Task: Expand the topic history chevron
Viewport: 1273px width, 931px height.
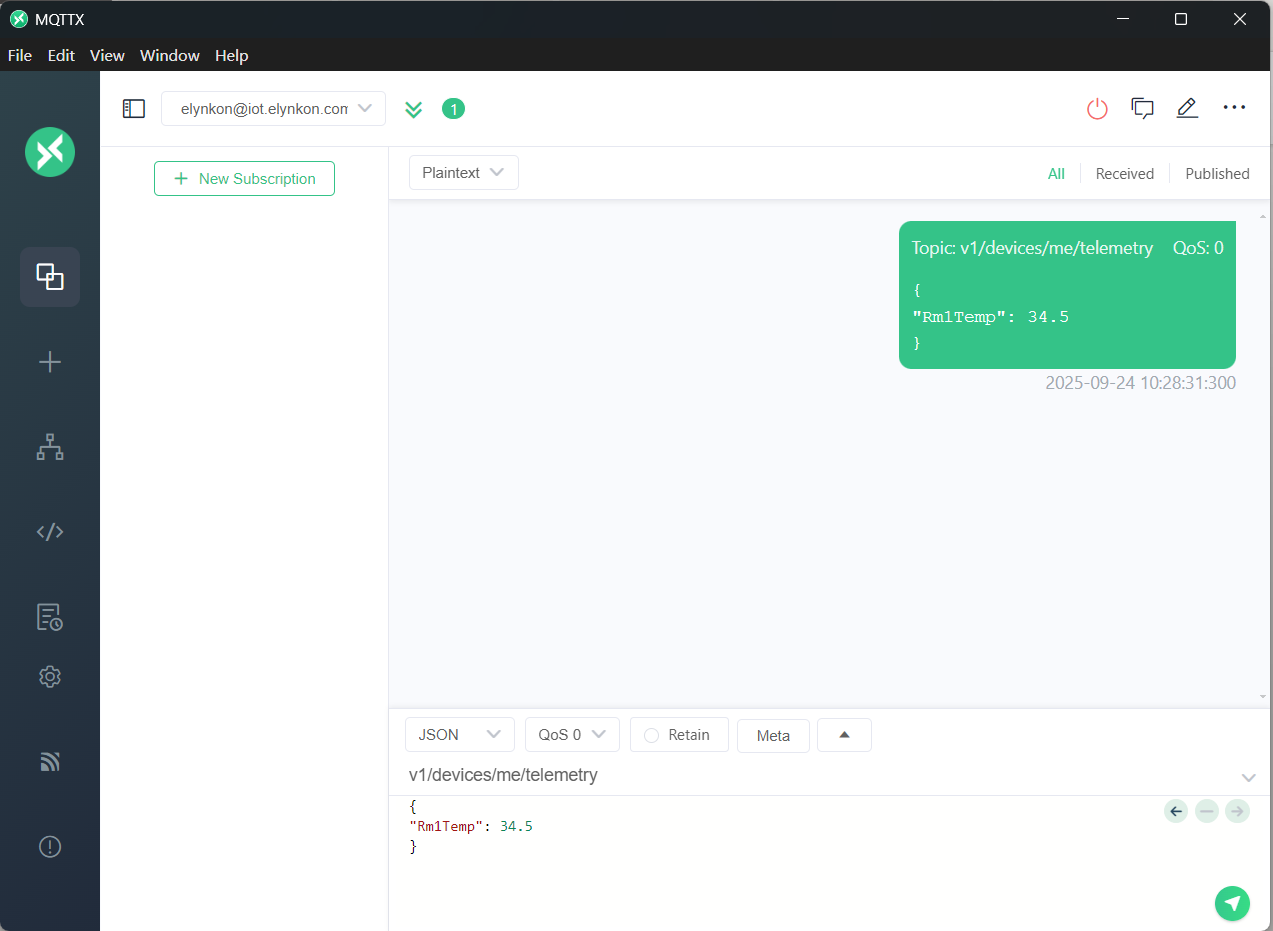Action: click(1248, 777)
